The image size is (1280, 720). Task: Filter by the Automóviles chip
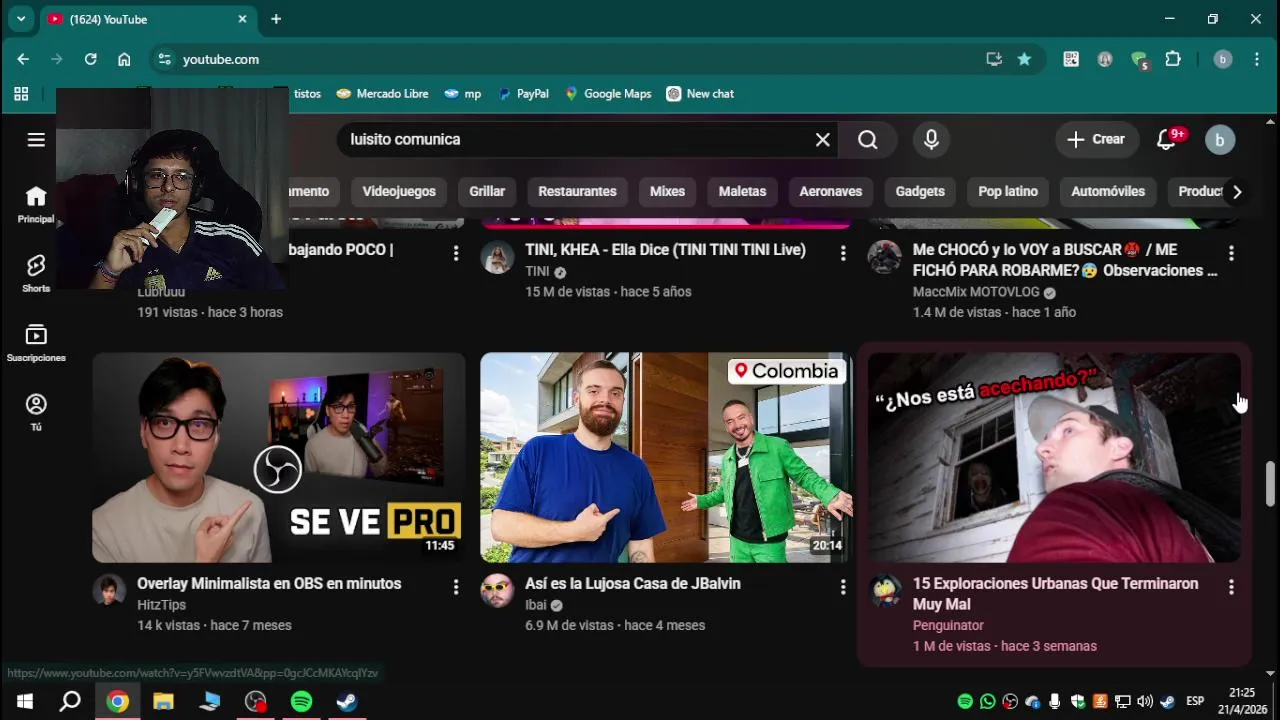click(x=1108, y=192)
